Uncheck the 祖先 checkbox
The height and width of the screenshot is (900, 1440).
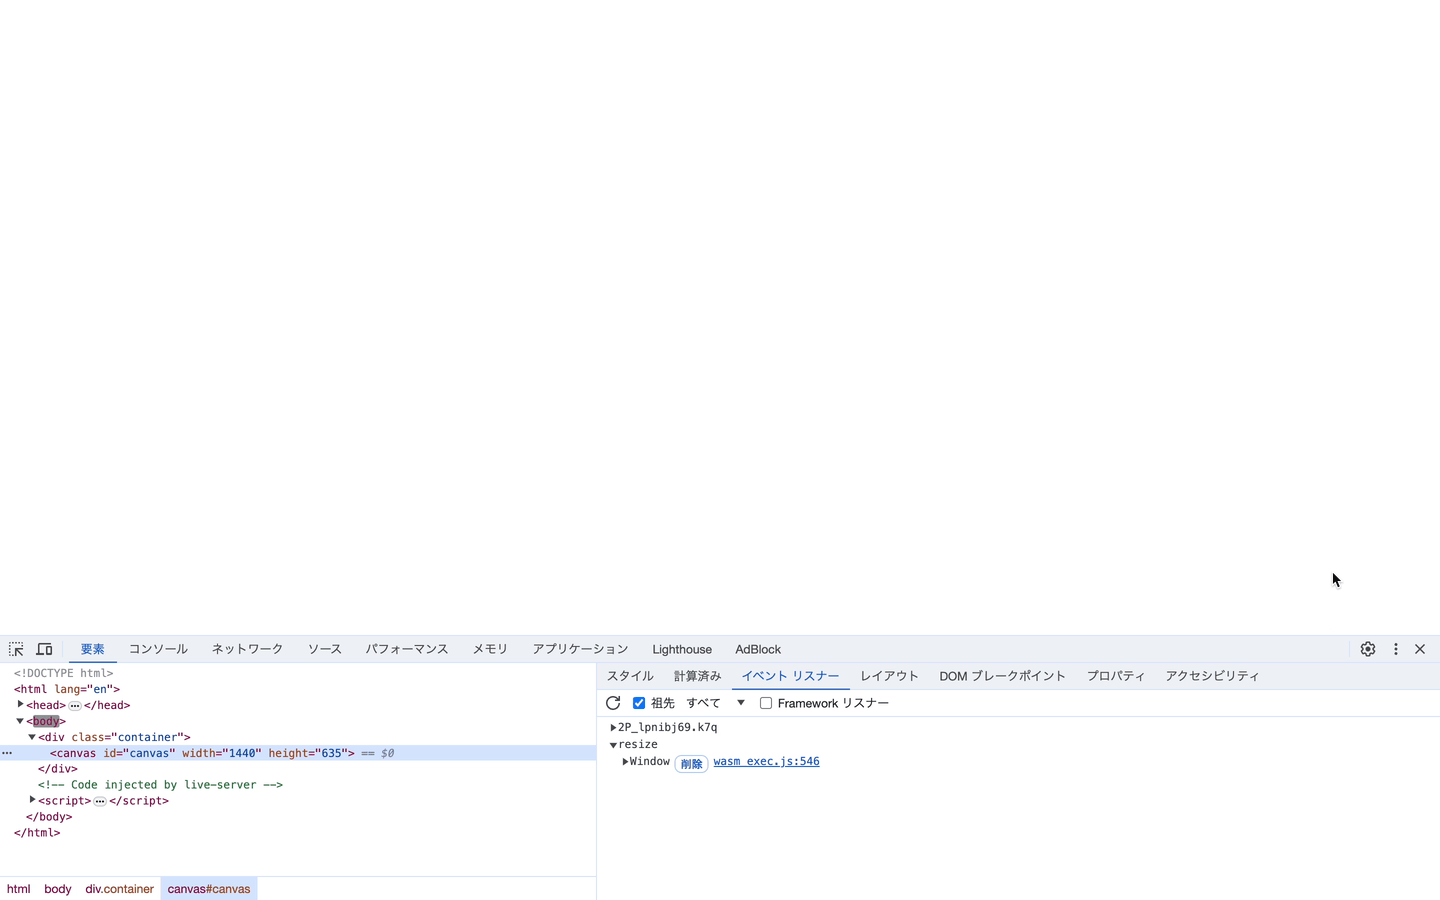coord(639,703)
